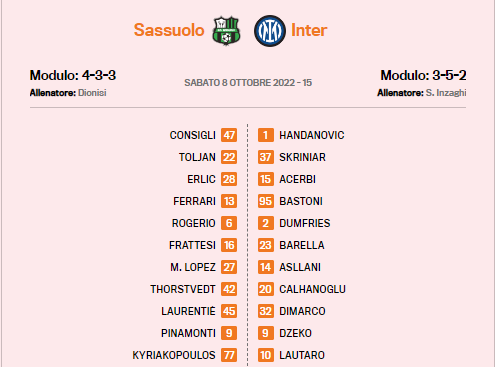Click the match date Sabato 8 Ottobre 2022
The image size is (495, 367).
point(239,83)
